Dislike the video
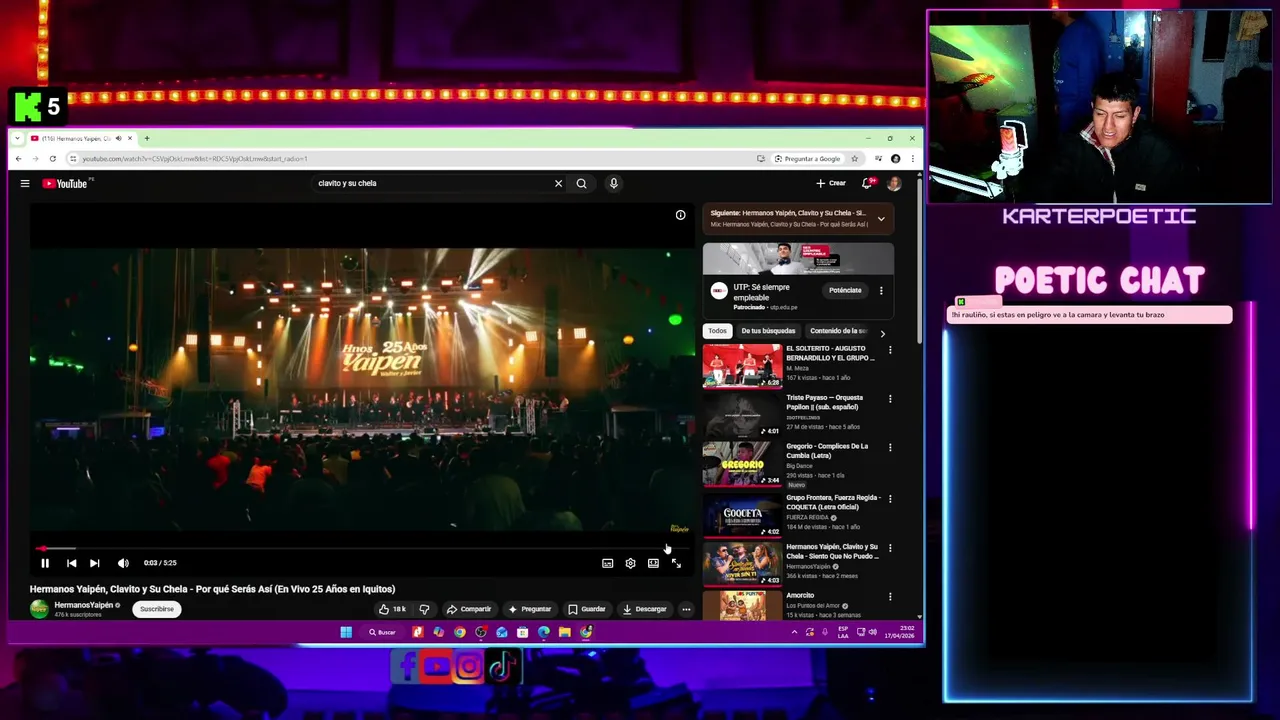 click(424, 609)
